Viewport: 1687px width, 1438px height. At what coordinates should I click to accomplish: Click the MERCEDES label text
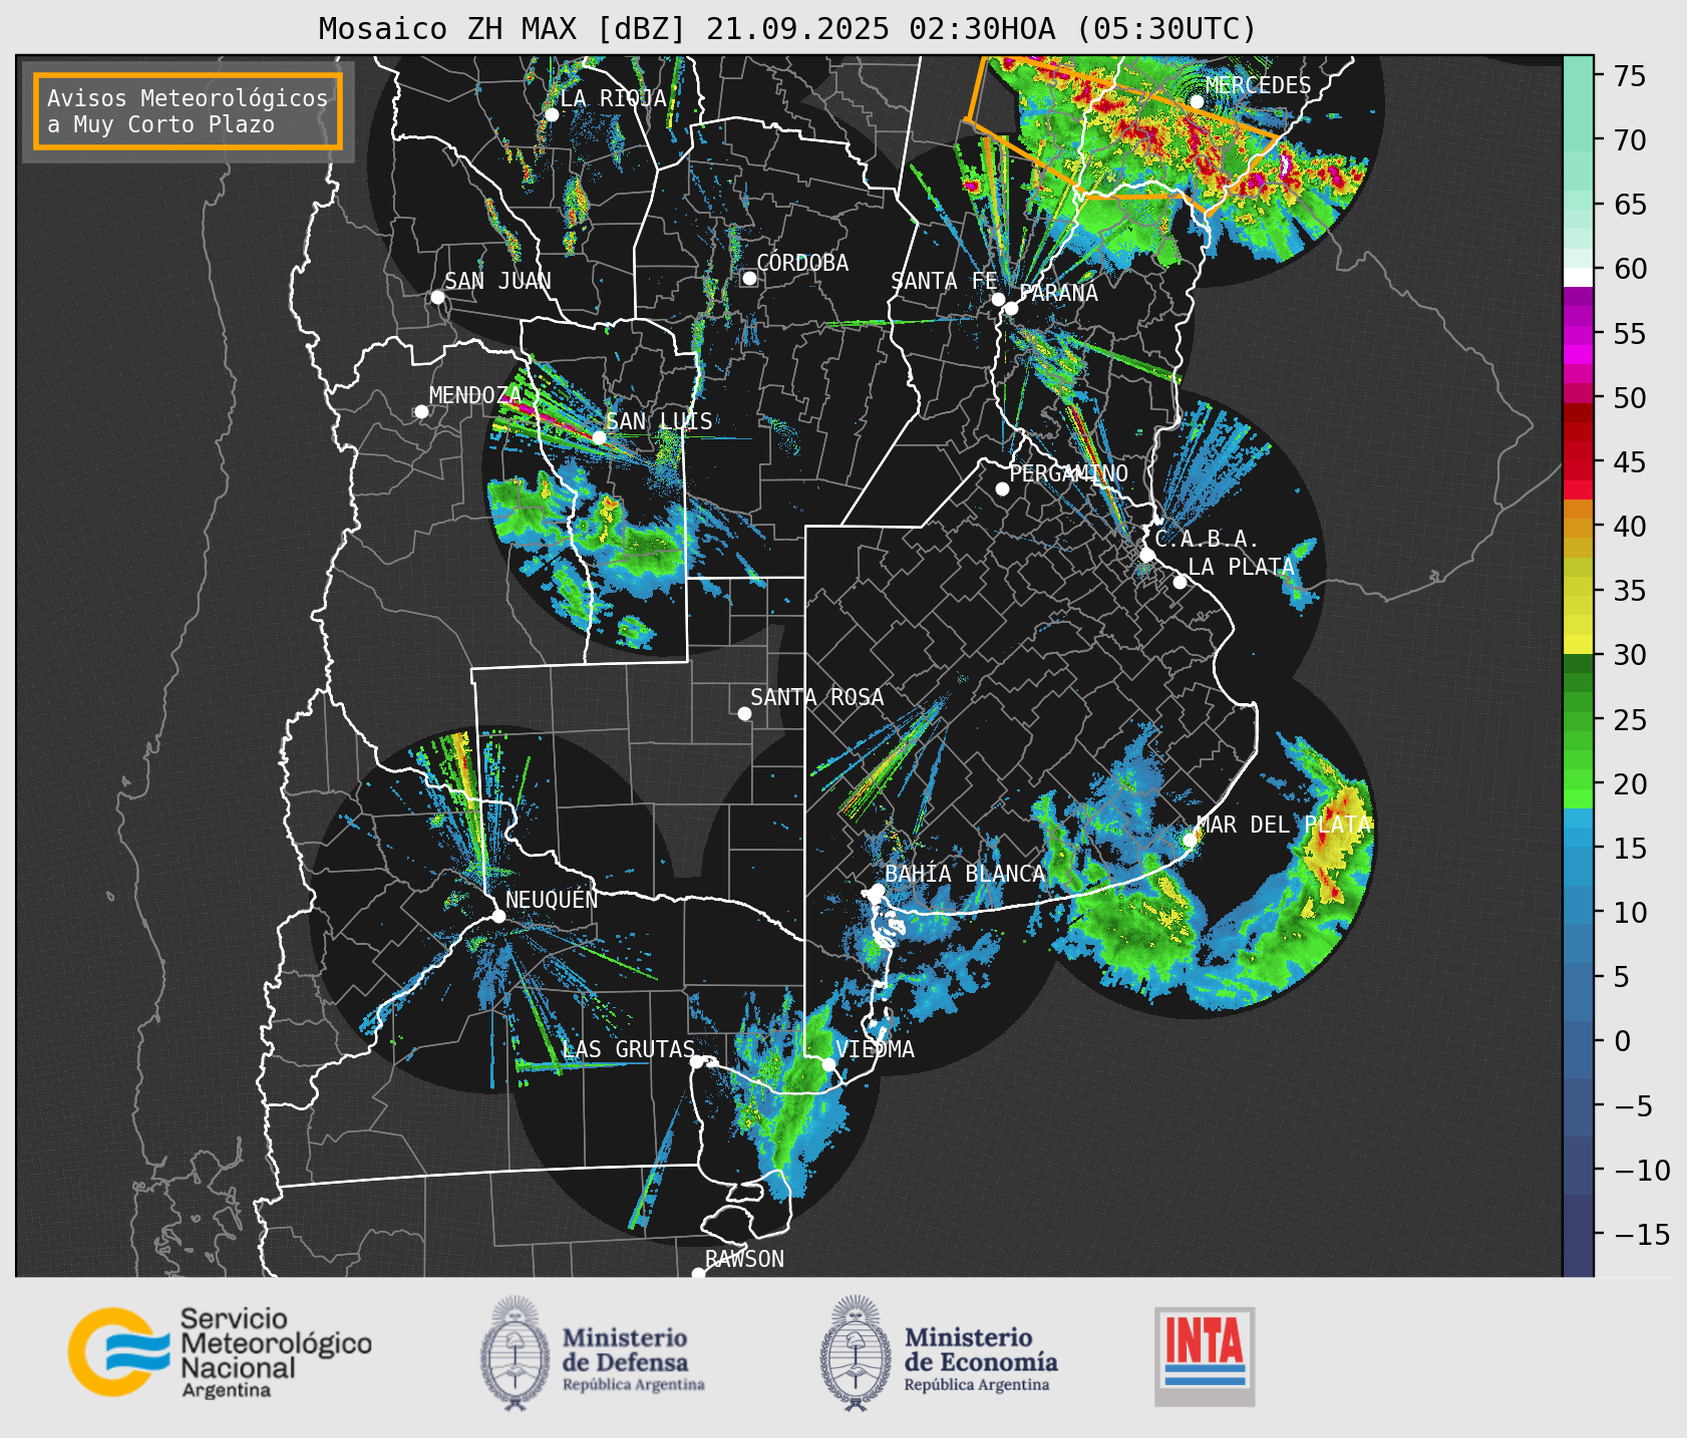(1258, 86)
